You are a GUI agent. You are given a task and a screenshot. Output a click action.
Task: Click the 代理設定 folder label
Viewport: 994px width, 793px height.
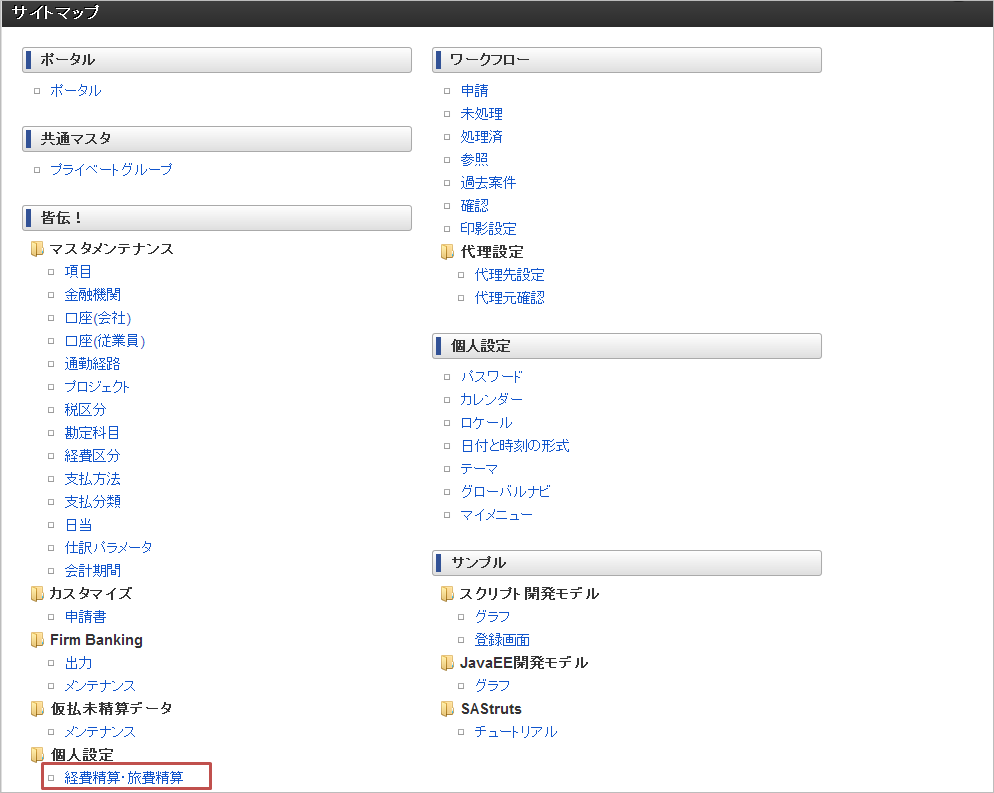click(x=492, y=252)
